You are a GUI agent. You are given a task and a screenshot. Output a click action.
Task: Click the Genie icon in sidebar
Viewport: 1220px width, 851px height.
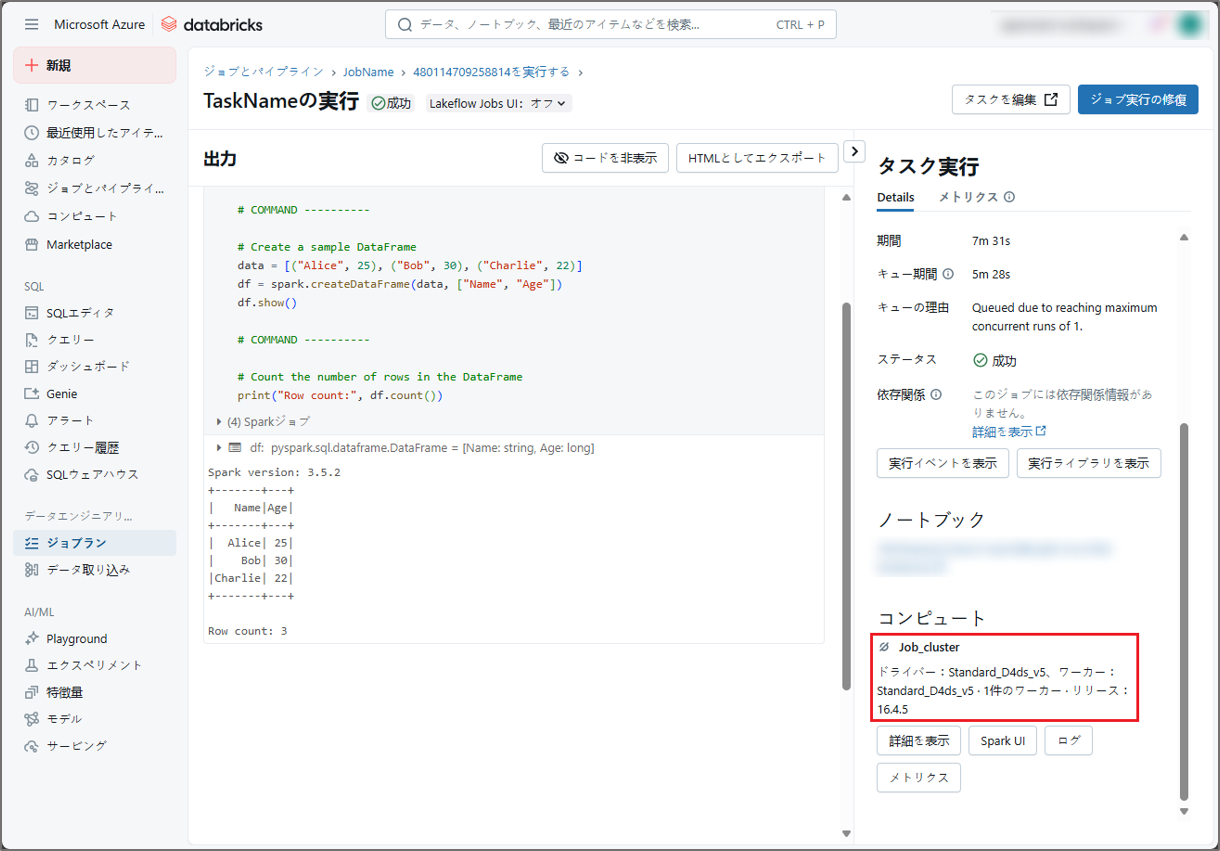point(32,394)
